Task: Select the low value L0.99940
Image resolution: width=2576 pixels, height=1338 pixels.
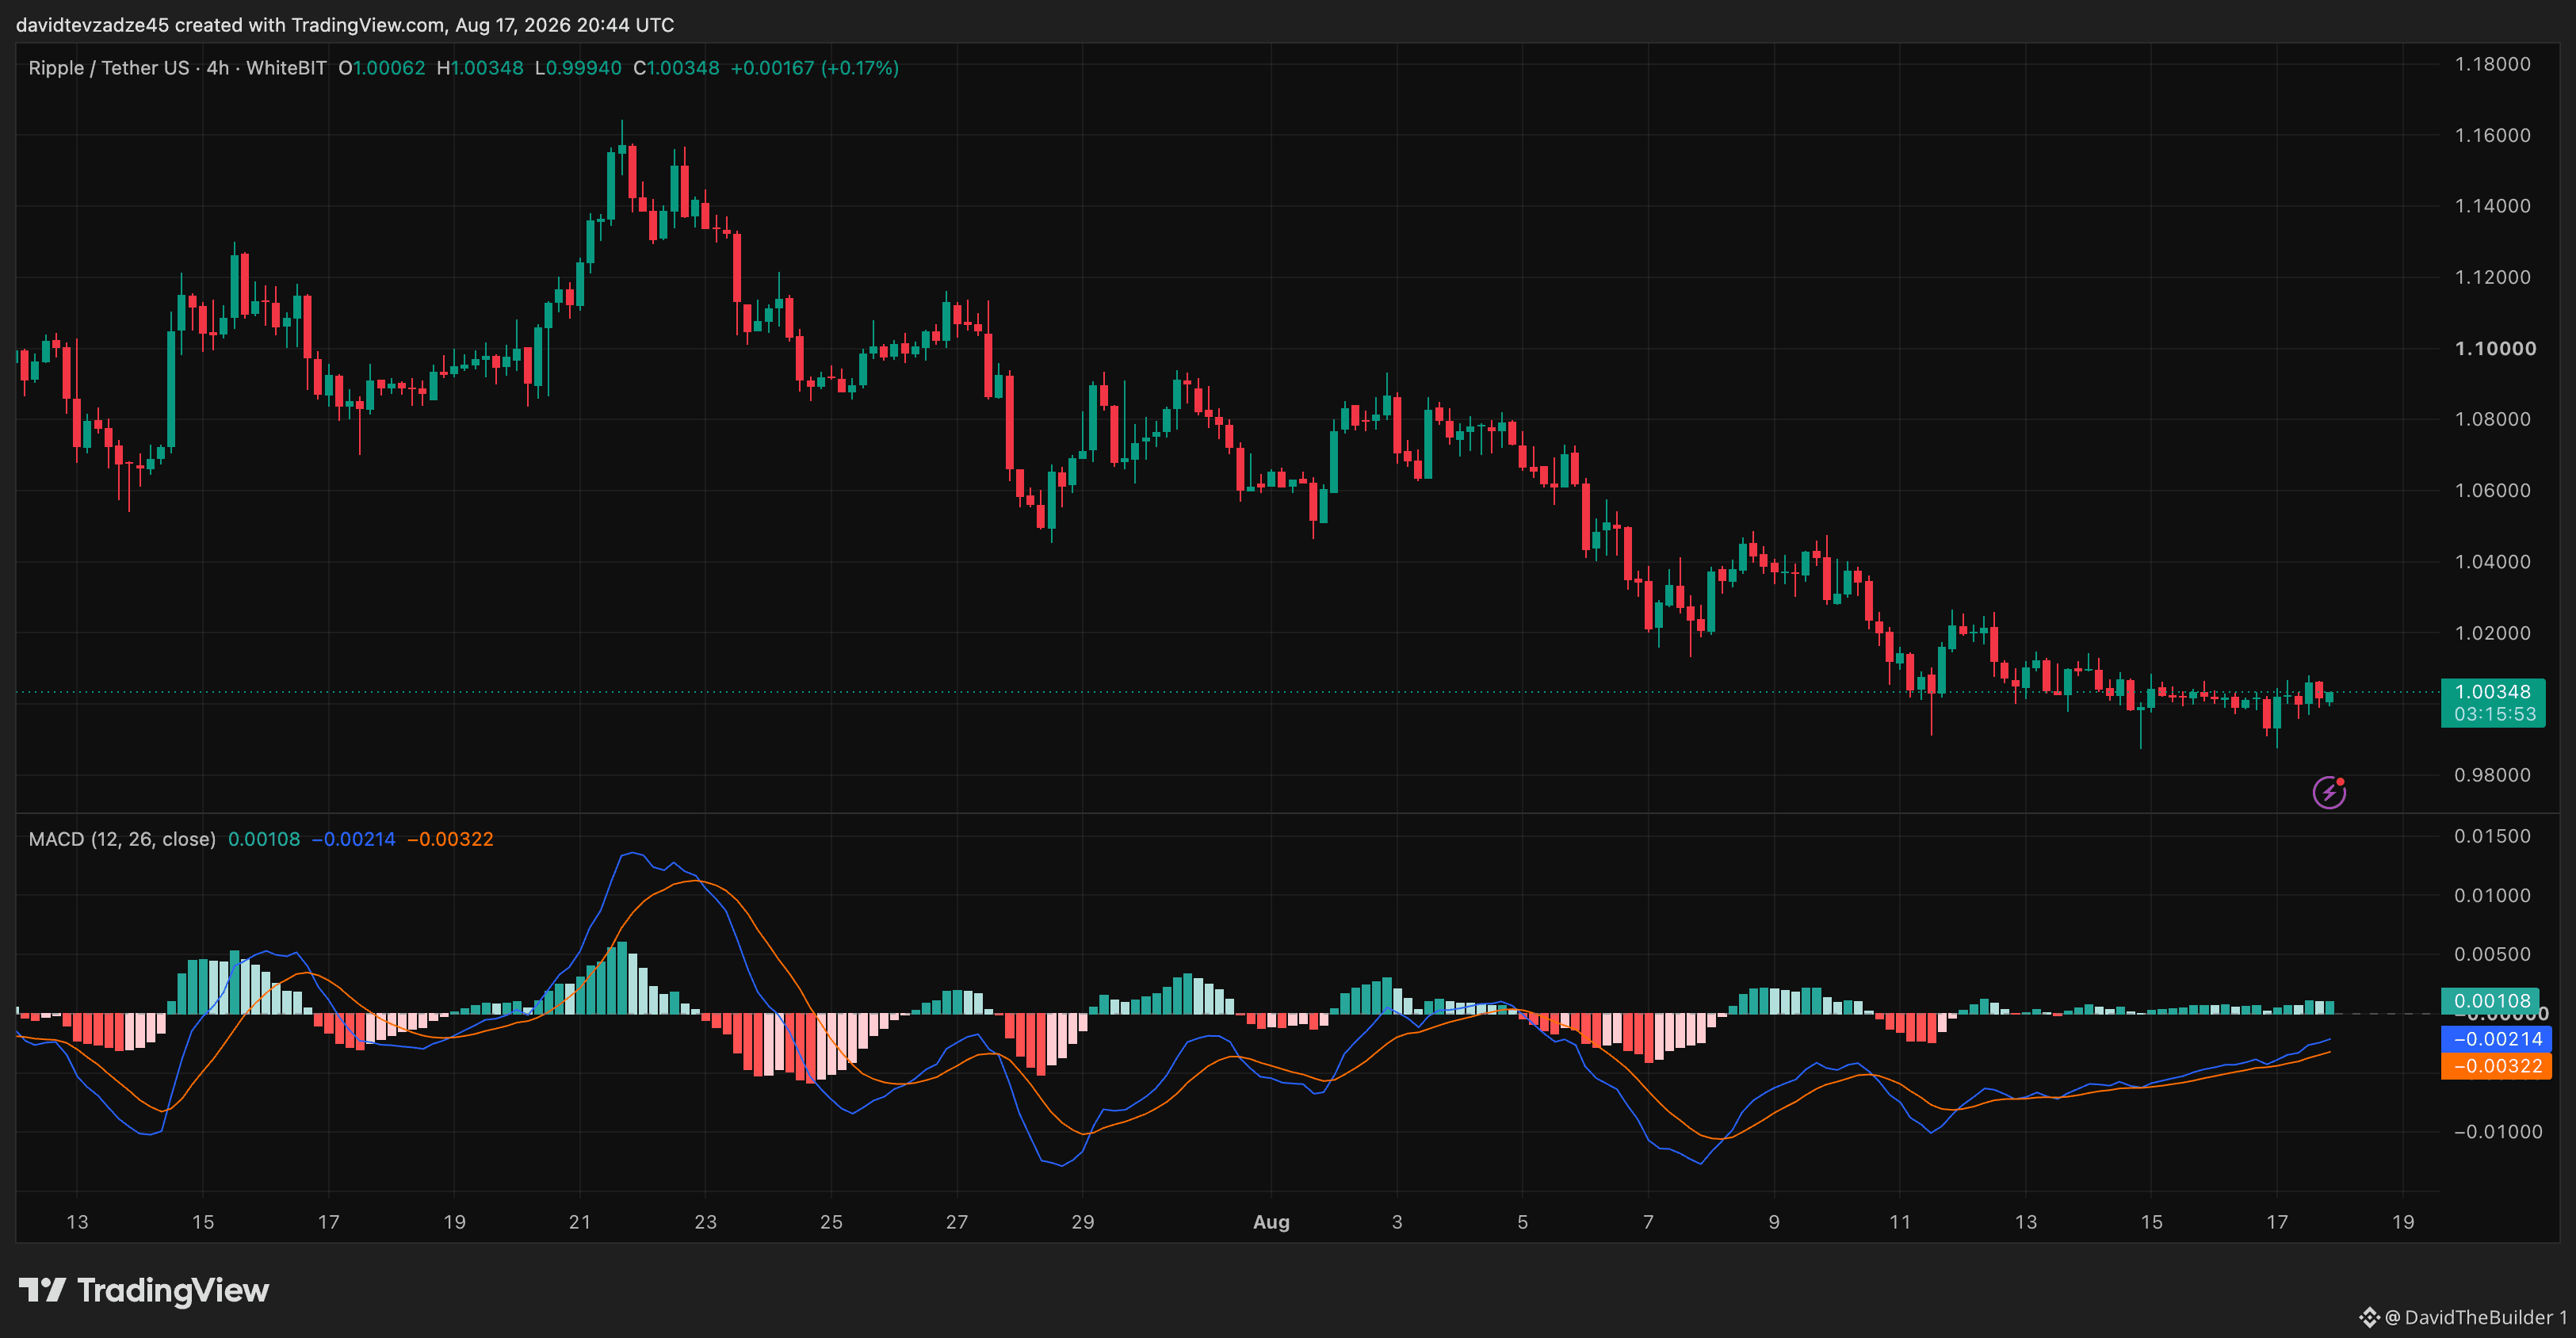Action: 578,68
